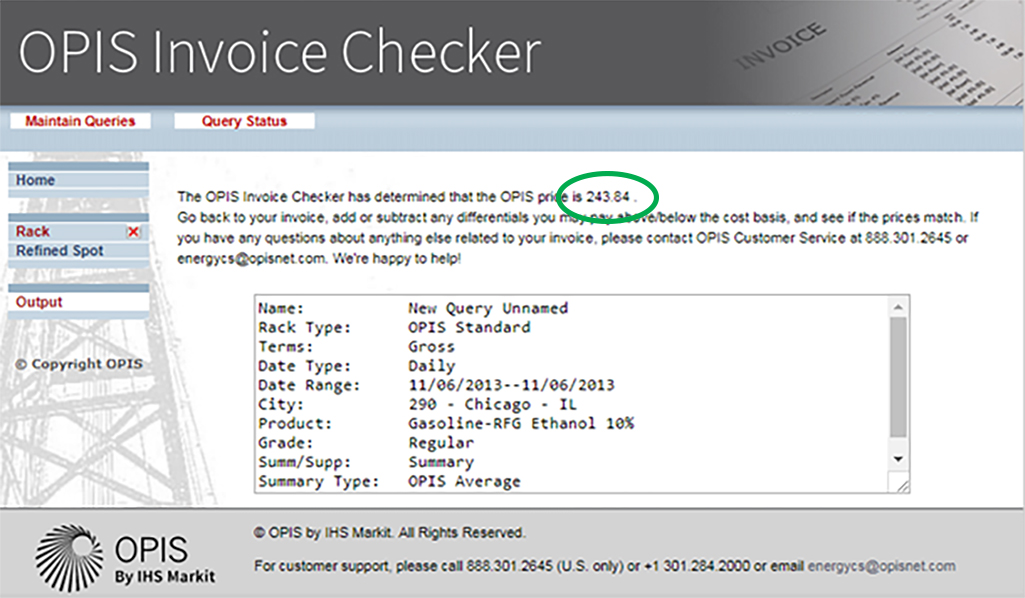
Task: Click the results box scrollbar thumb
Action: pos(898,377)
